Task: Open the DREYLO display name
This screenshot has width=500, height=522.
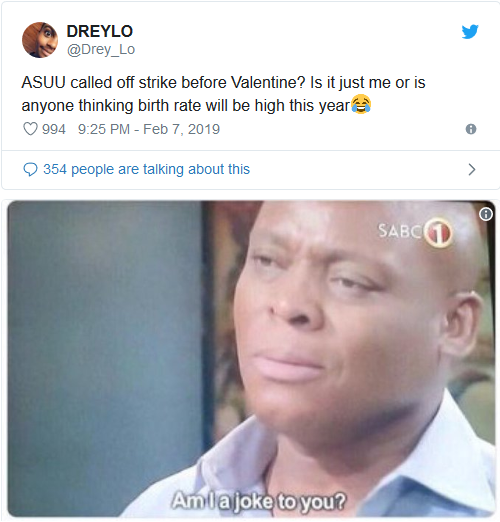Action: 100,31
